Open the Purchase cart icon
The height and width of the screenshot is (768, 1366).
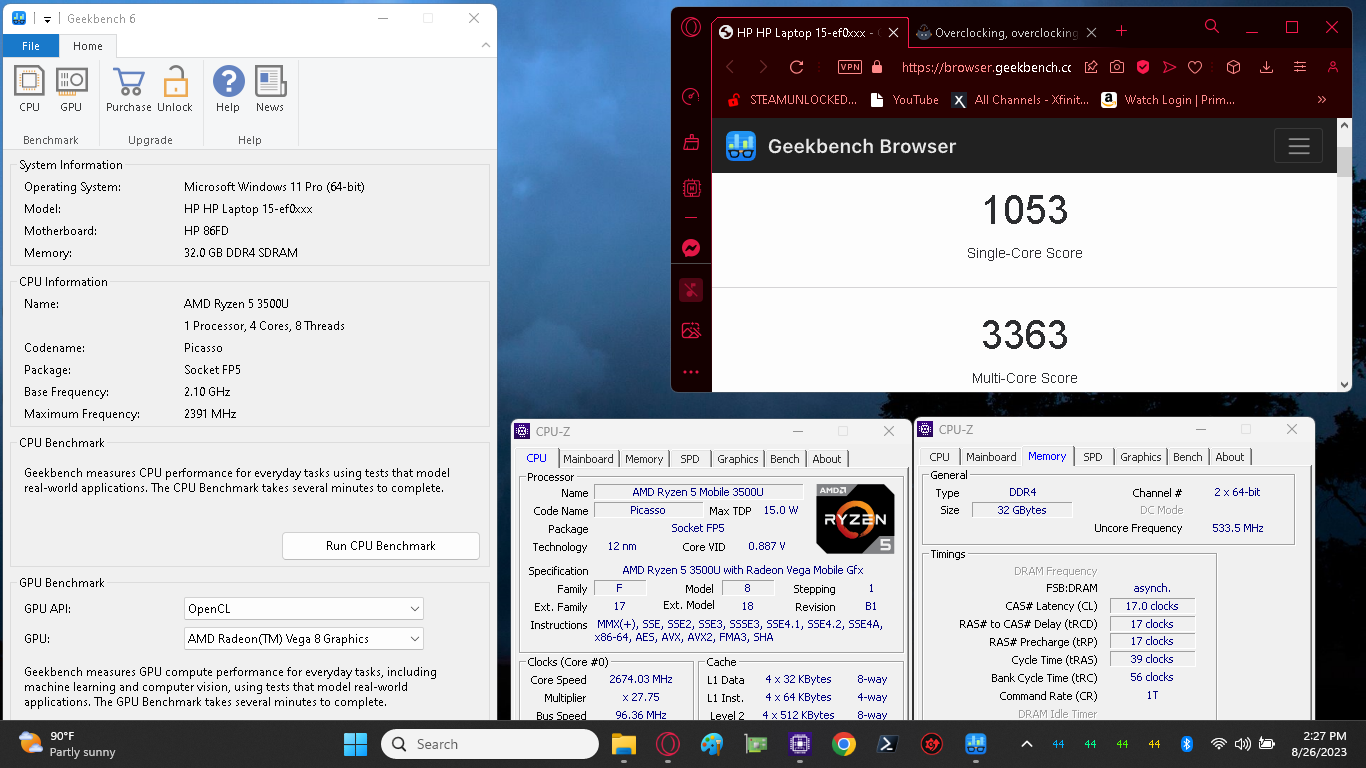click(x=129, y=89)
